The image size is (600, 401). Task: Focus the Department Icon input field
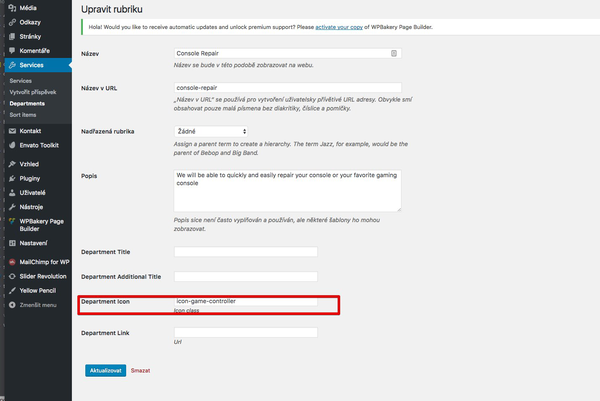pyautogui.click(x=246, y=301)
